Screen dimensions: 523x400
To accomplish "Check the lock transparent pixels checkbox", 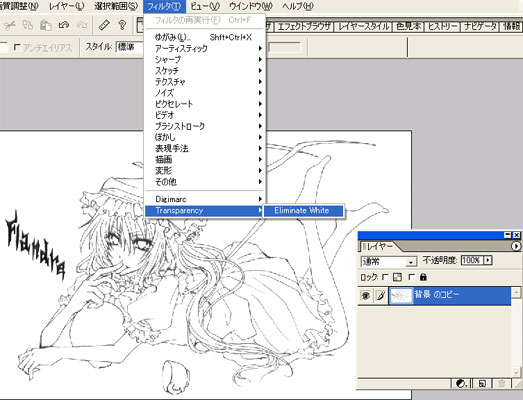I will tap(385, 277).
